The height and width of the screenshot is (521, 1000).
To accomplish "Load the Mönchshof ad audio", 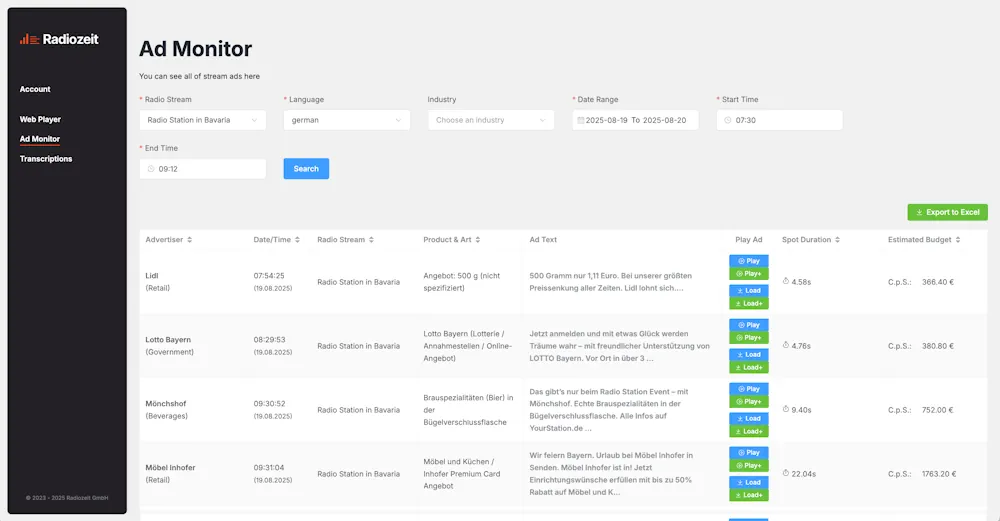I will [x=748, y=419].
